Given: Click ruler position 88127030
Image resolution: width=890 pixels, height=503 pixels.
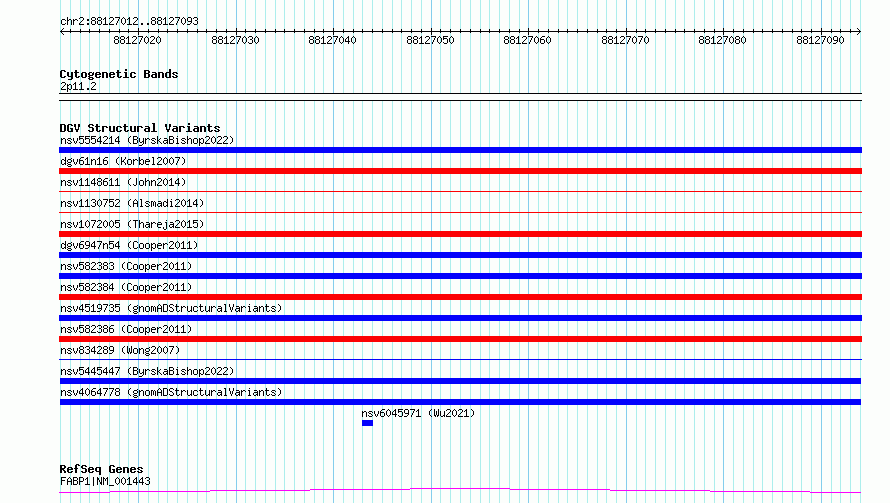Looking at the screenshot, I should [235, 40].
